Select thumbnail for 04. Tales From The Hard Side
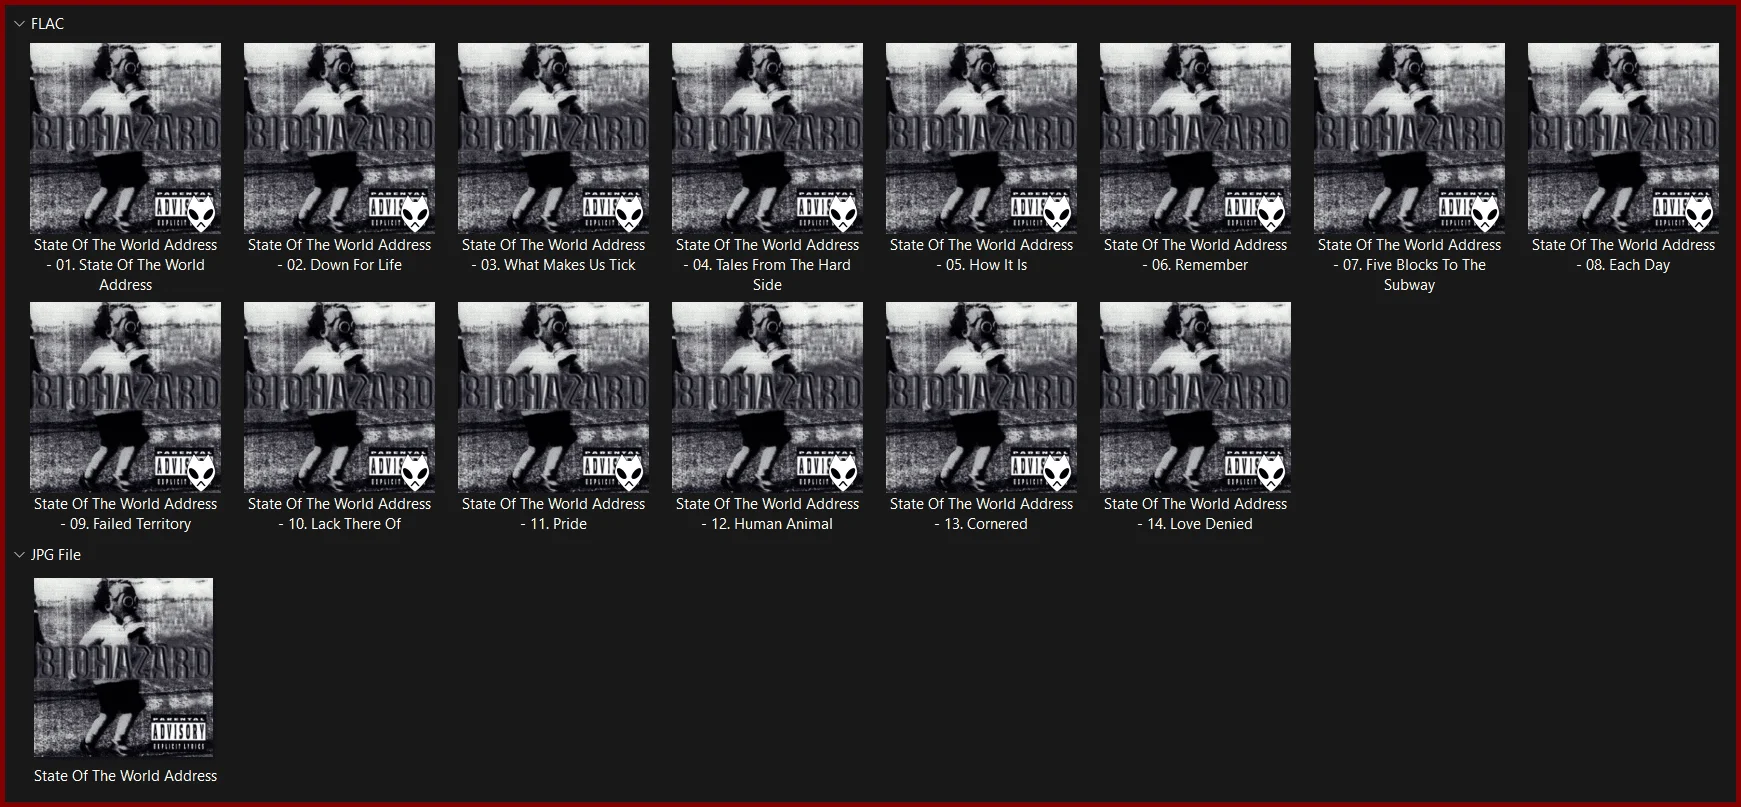Screen dimensions: 1741x807 click(767, 138)
